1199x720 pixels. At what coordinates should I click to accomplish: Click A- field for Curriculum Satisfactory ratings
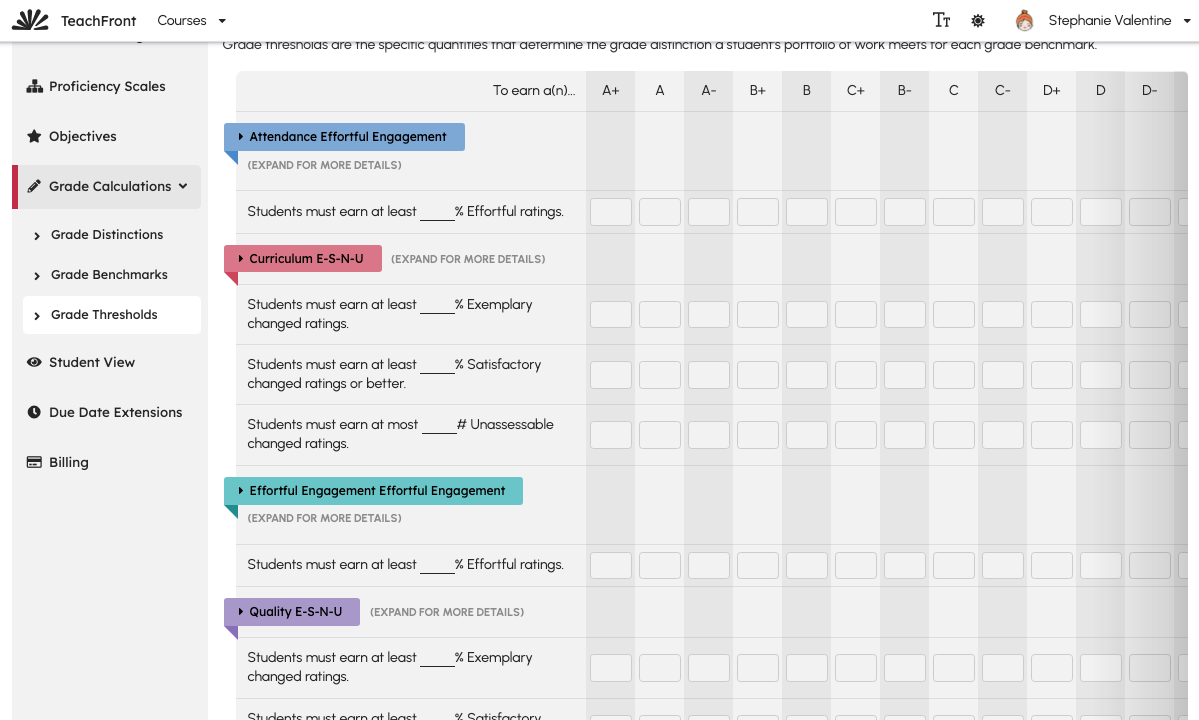tap(709, 375)
